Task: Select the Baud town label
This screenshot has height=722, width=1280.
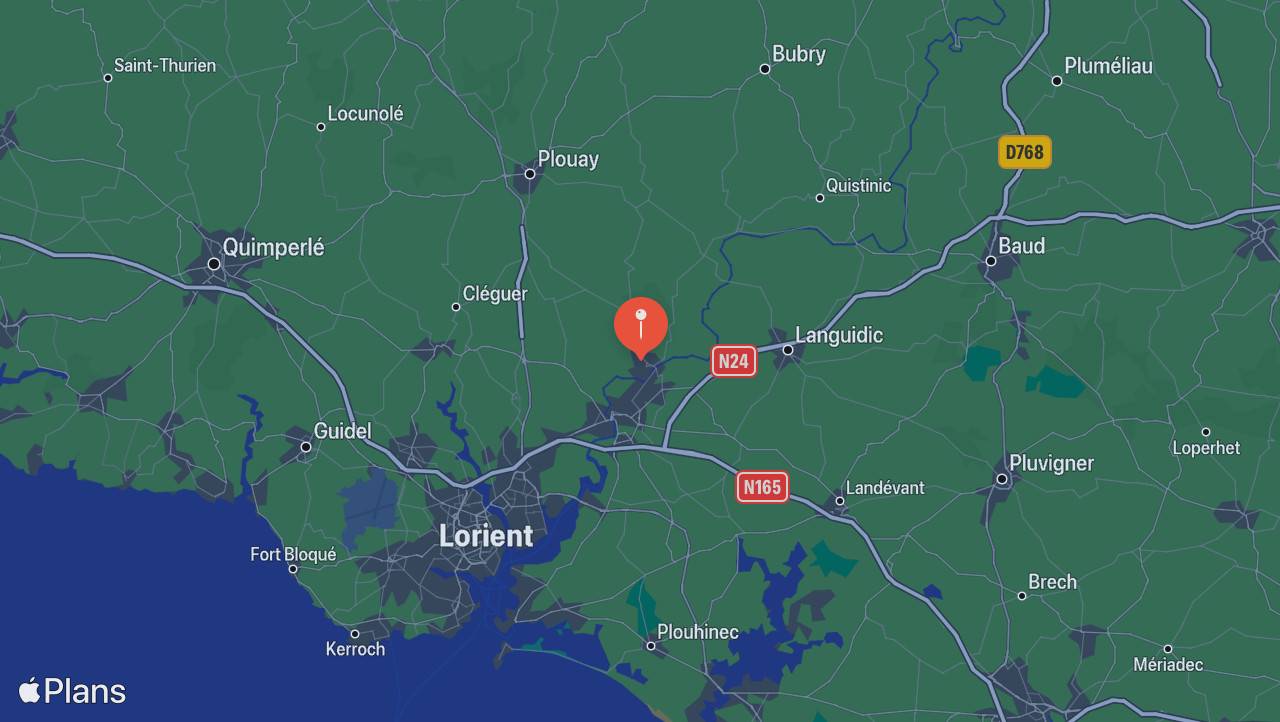Action: [1021, 246]
